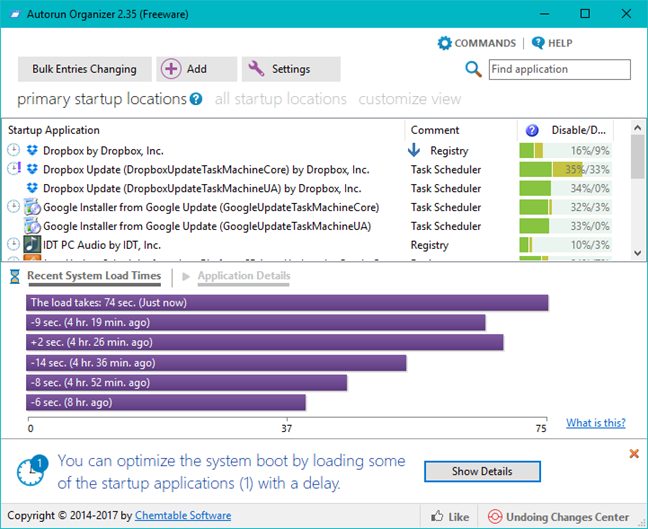
Task: Click Startup Application column header
Action: (54, 130)
